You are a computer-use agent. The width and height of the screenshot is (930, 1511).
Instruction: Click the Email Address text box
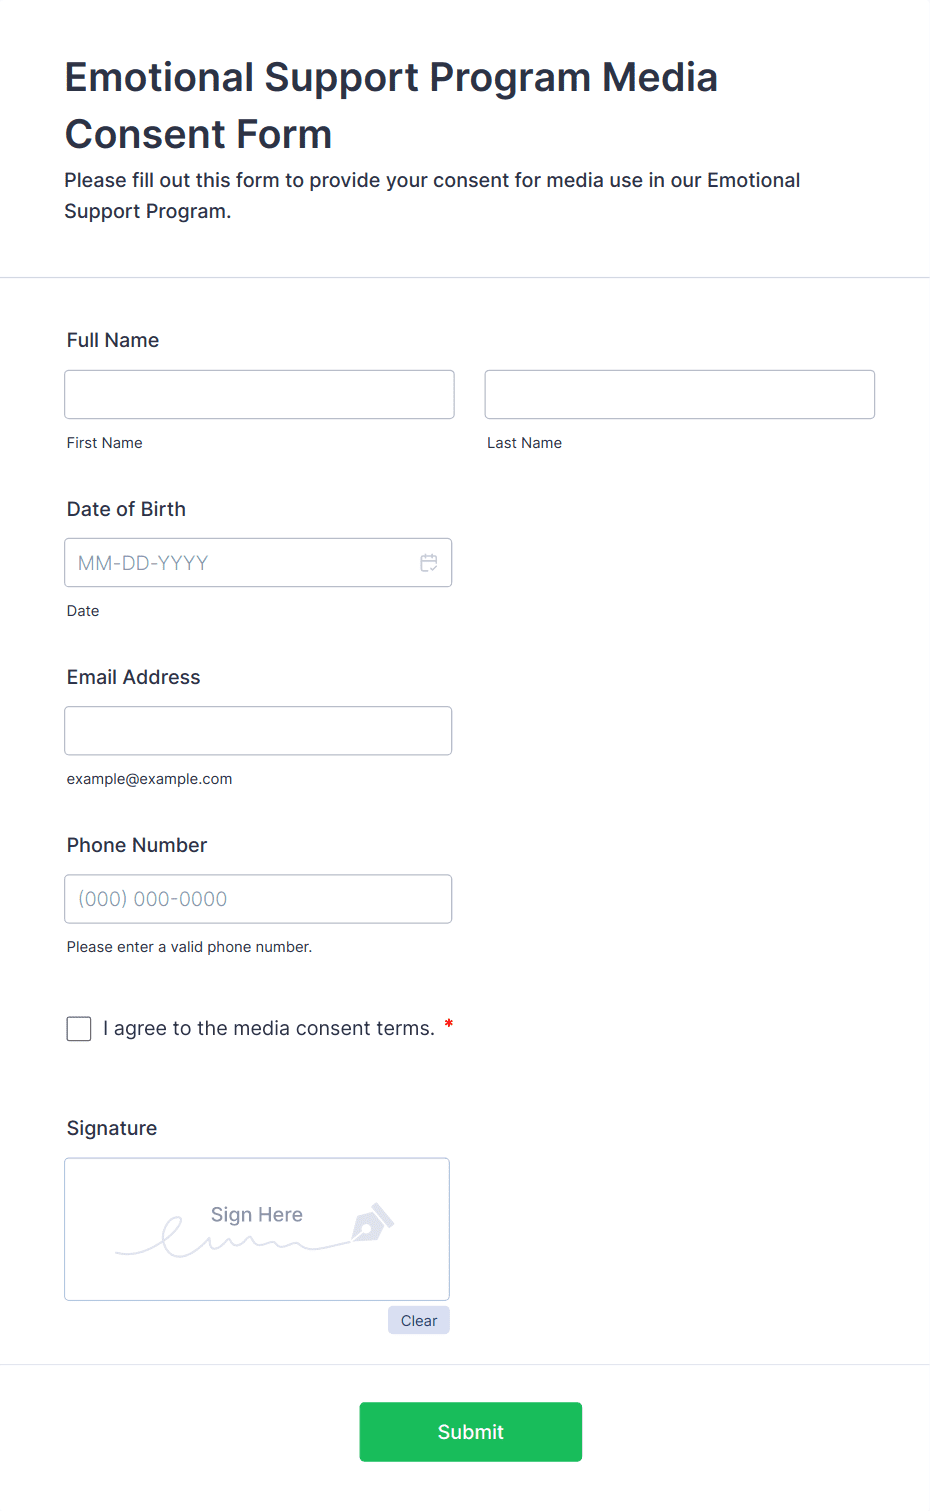(258, 731)
